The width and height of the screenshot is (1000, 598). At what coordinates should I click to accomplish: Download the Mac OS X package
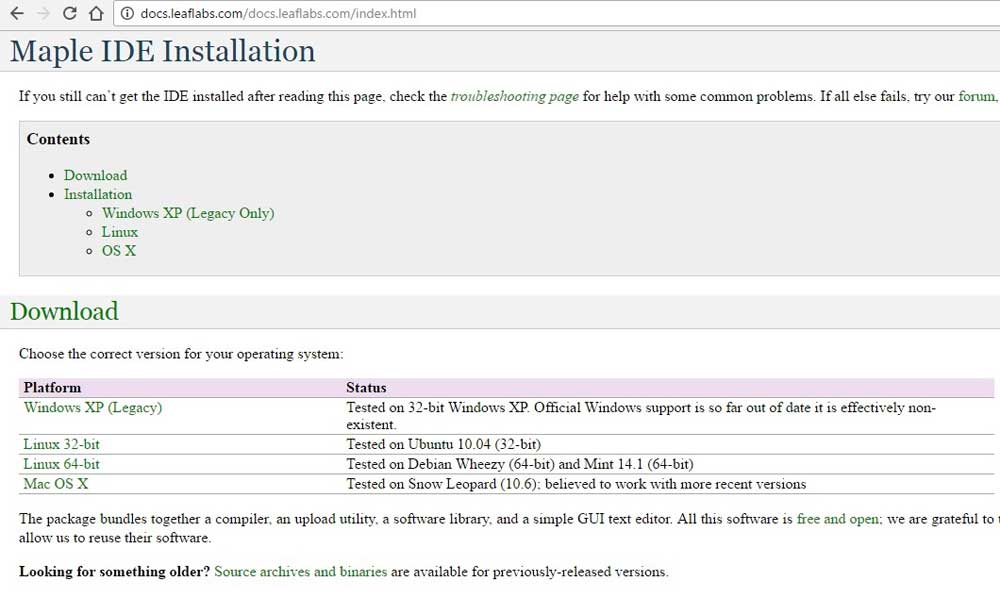(56, 484)
